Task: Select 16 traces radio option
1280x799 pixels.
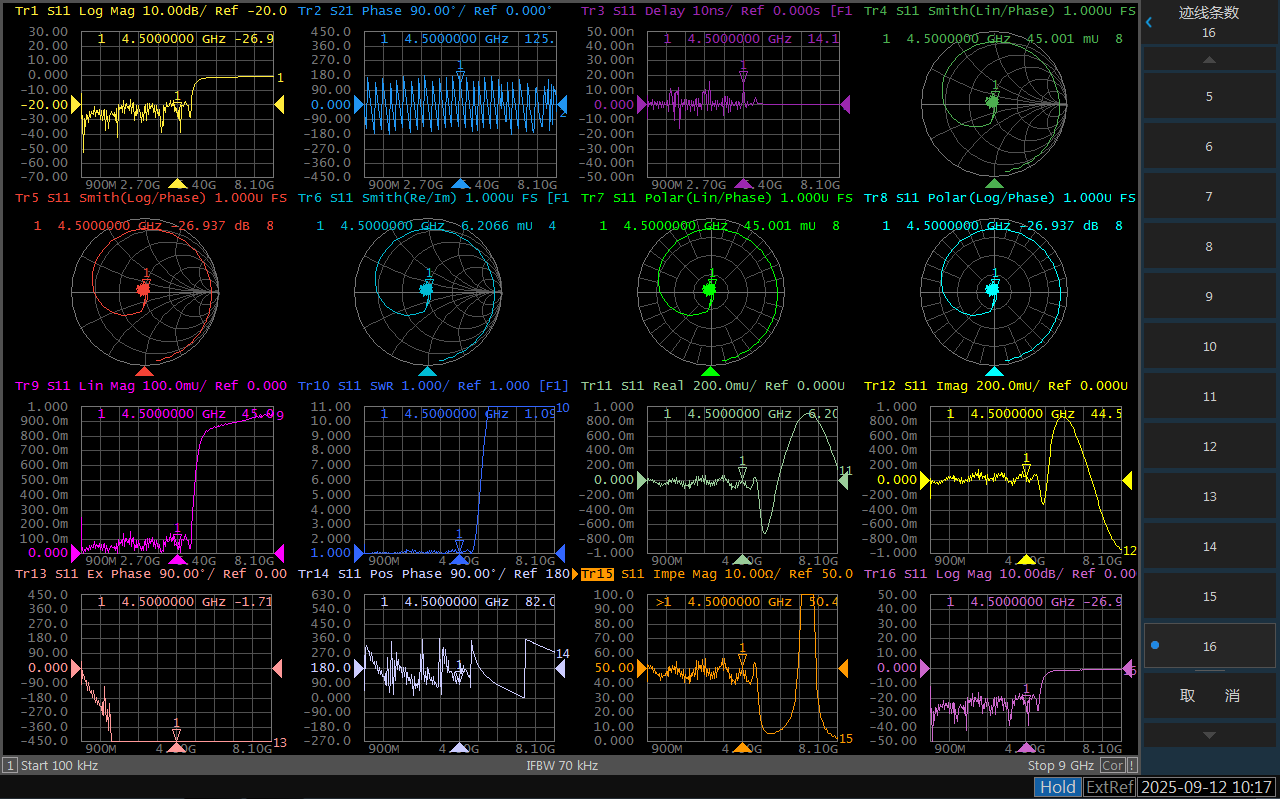Action: (x=1209, y=646)
